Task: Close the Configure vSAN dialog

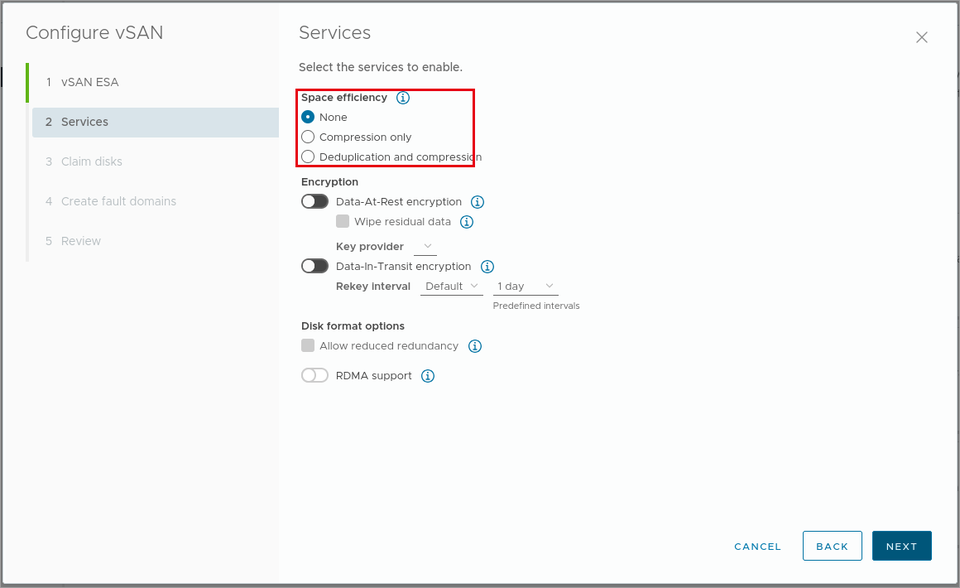Action: coord(921,37)
